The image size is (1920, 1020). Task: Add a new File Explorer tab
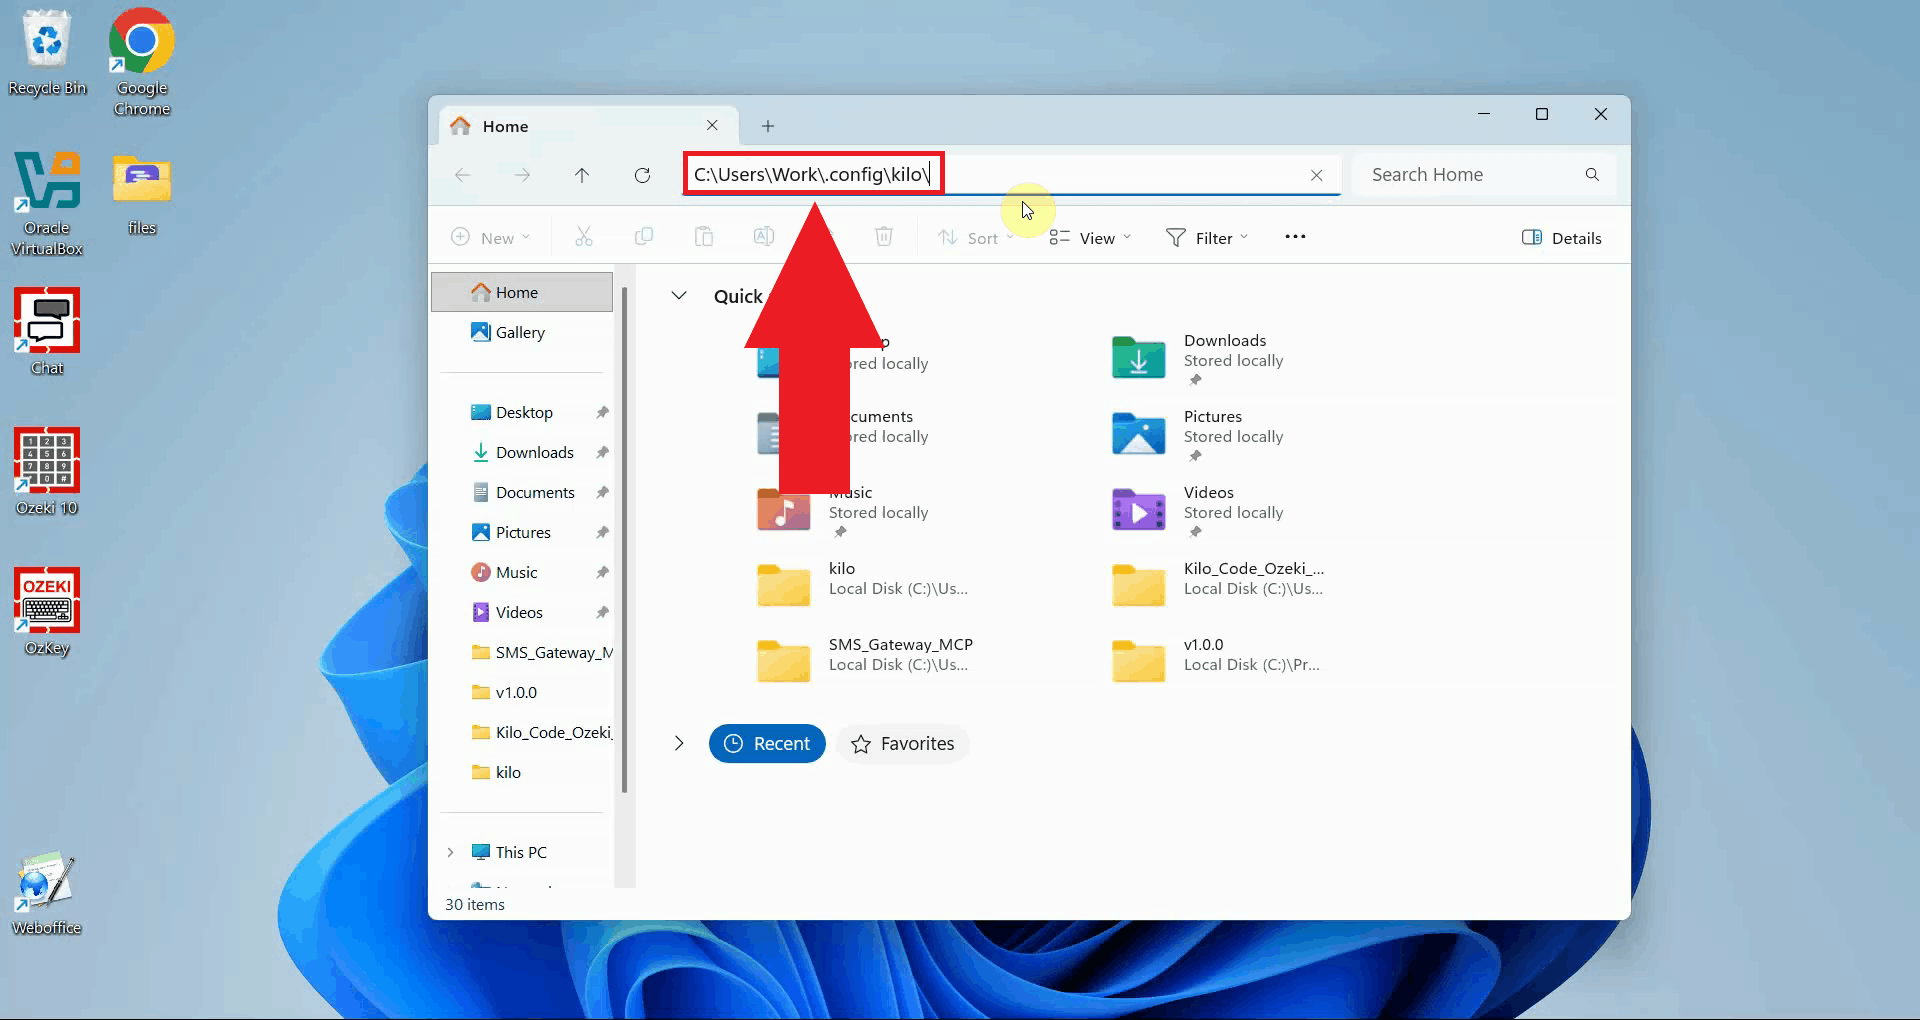tap(768, 126)
